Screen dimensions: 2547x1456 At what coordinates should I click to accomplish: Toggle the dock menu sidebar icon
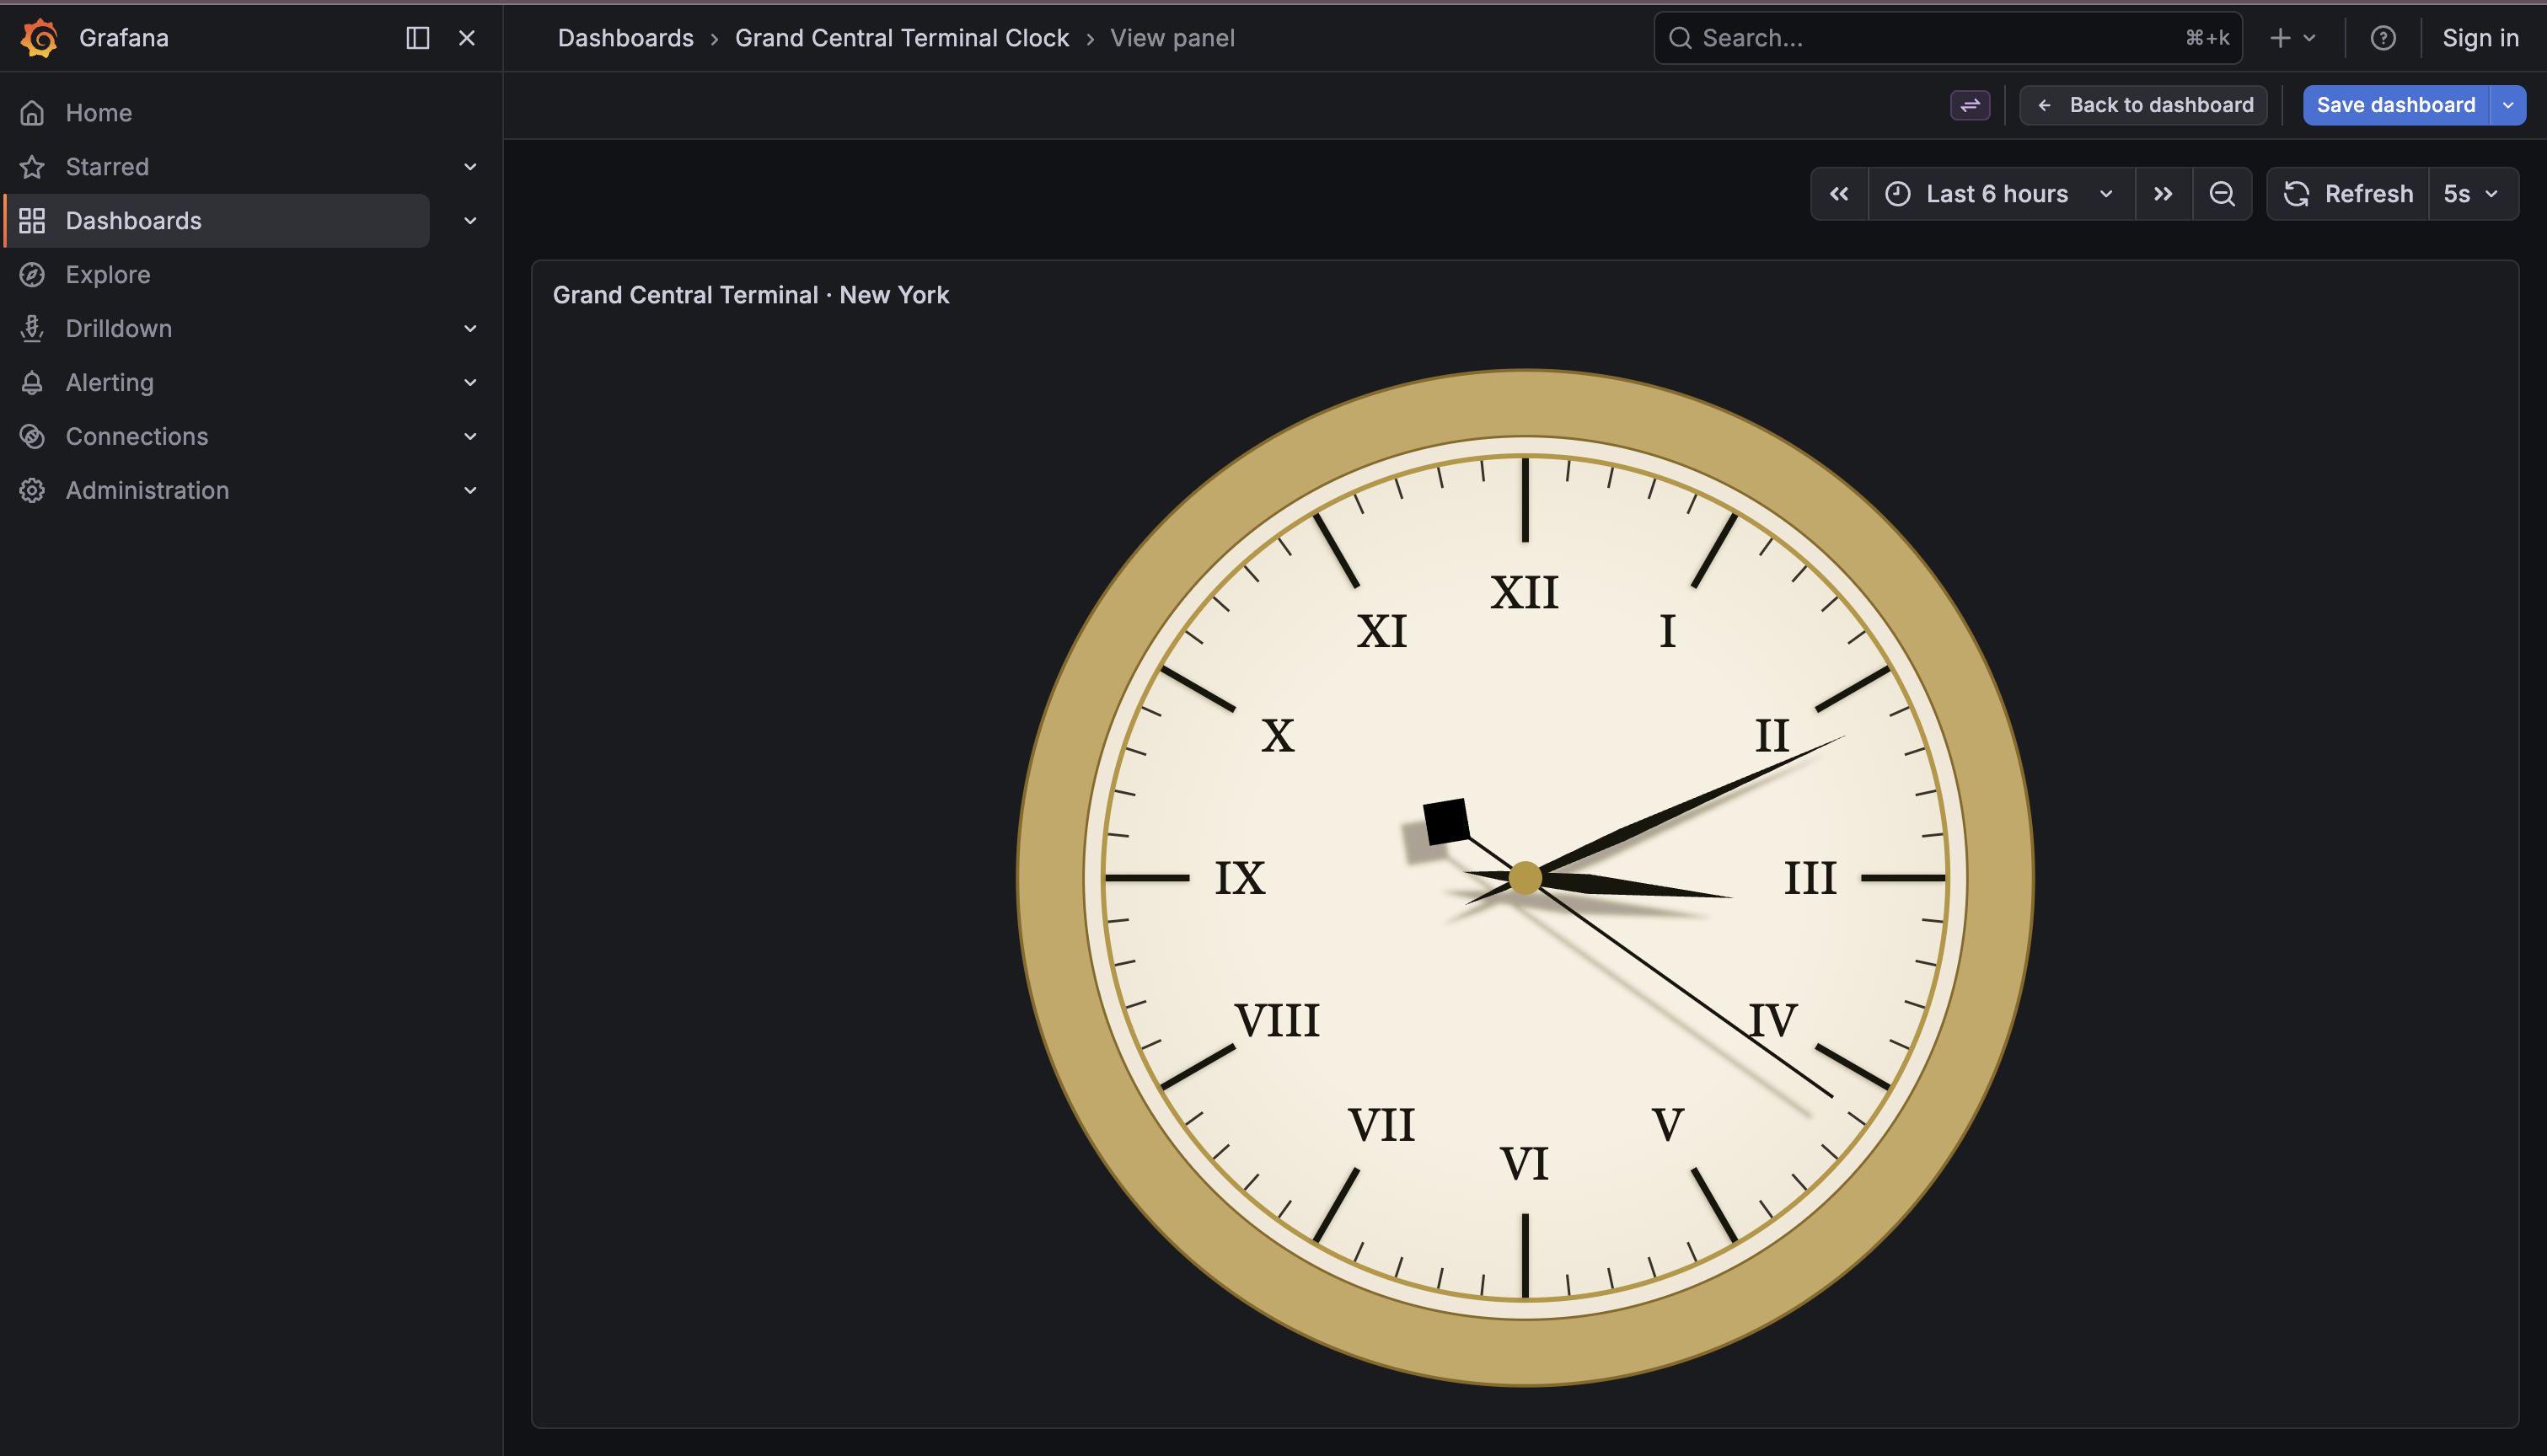418,38
